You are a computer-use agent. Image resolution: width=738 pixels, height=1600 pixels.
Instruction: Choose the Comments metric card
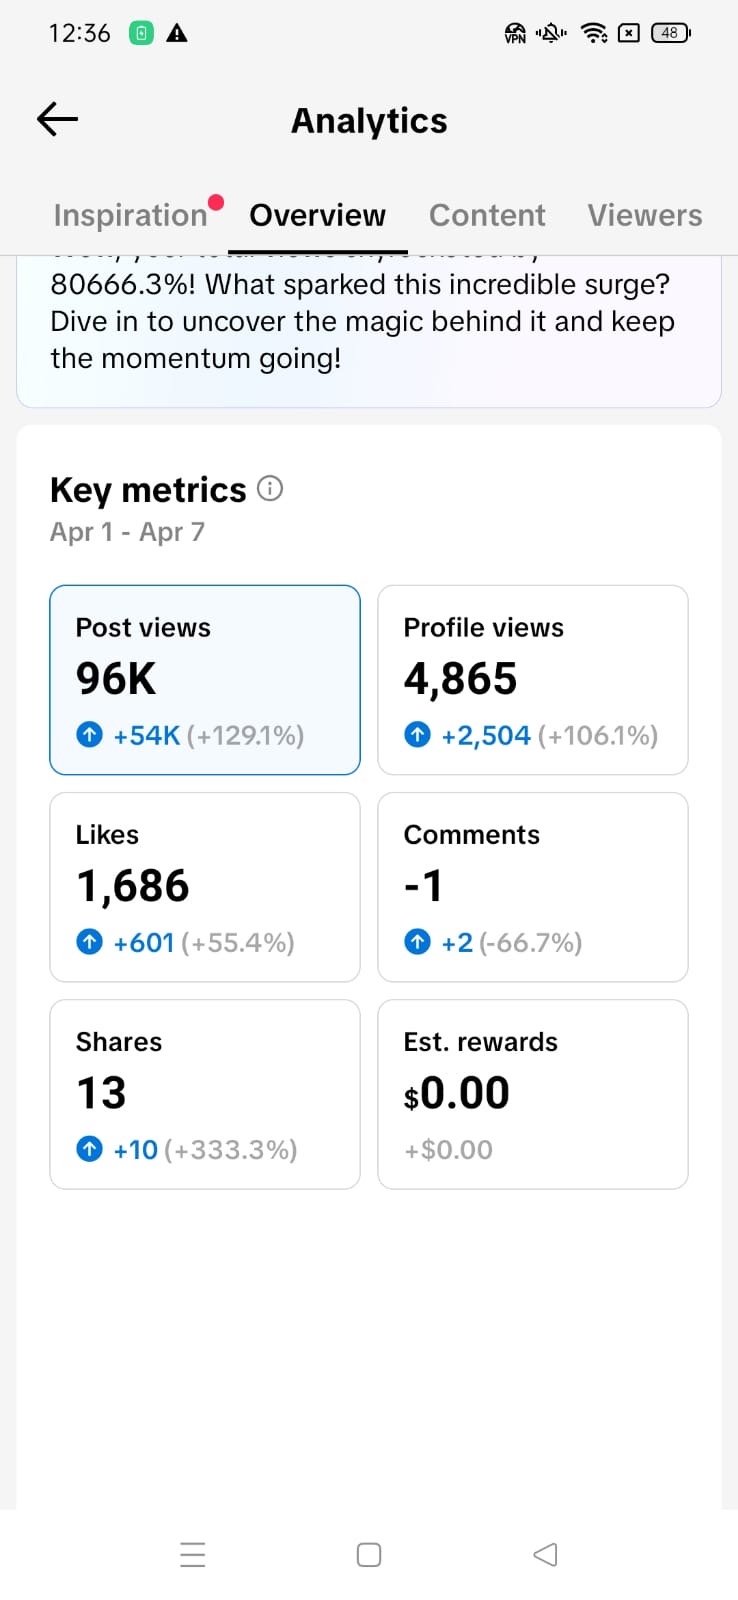533,887
